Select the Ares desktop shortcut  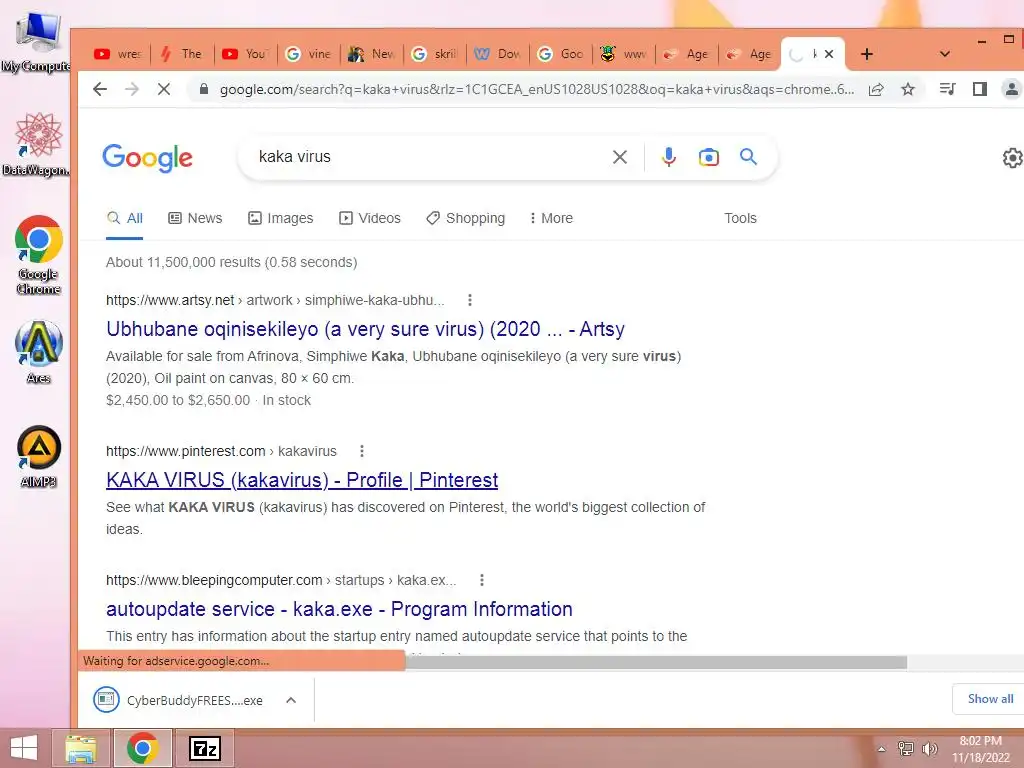click(39, 351)
